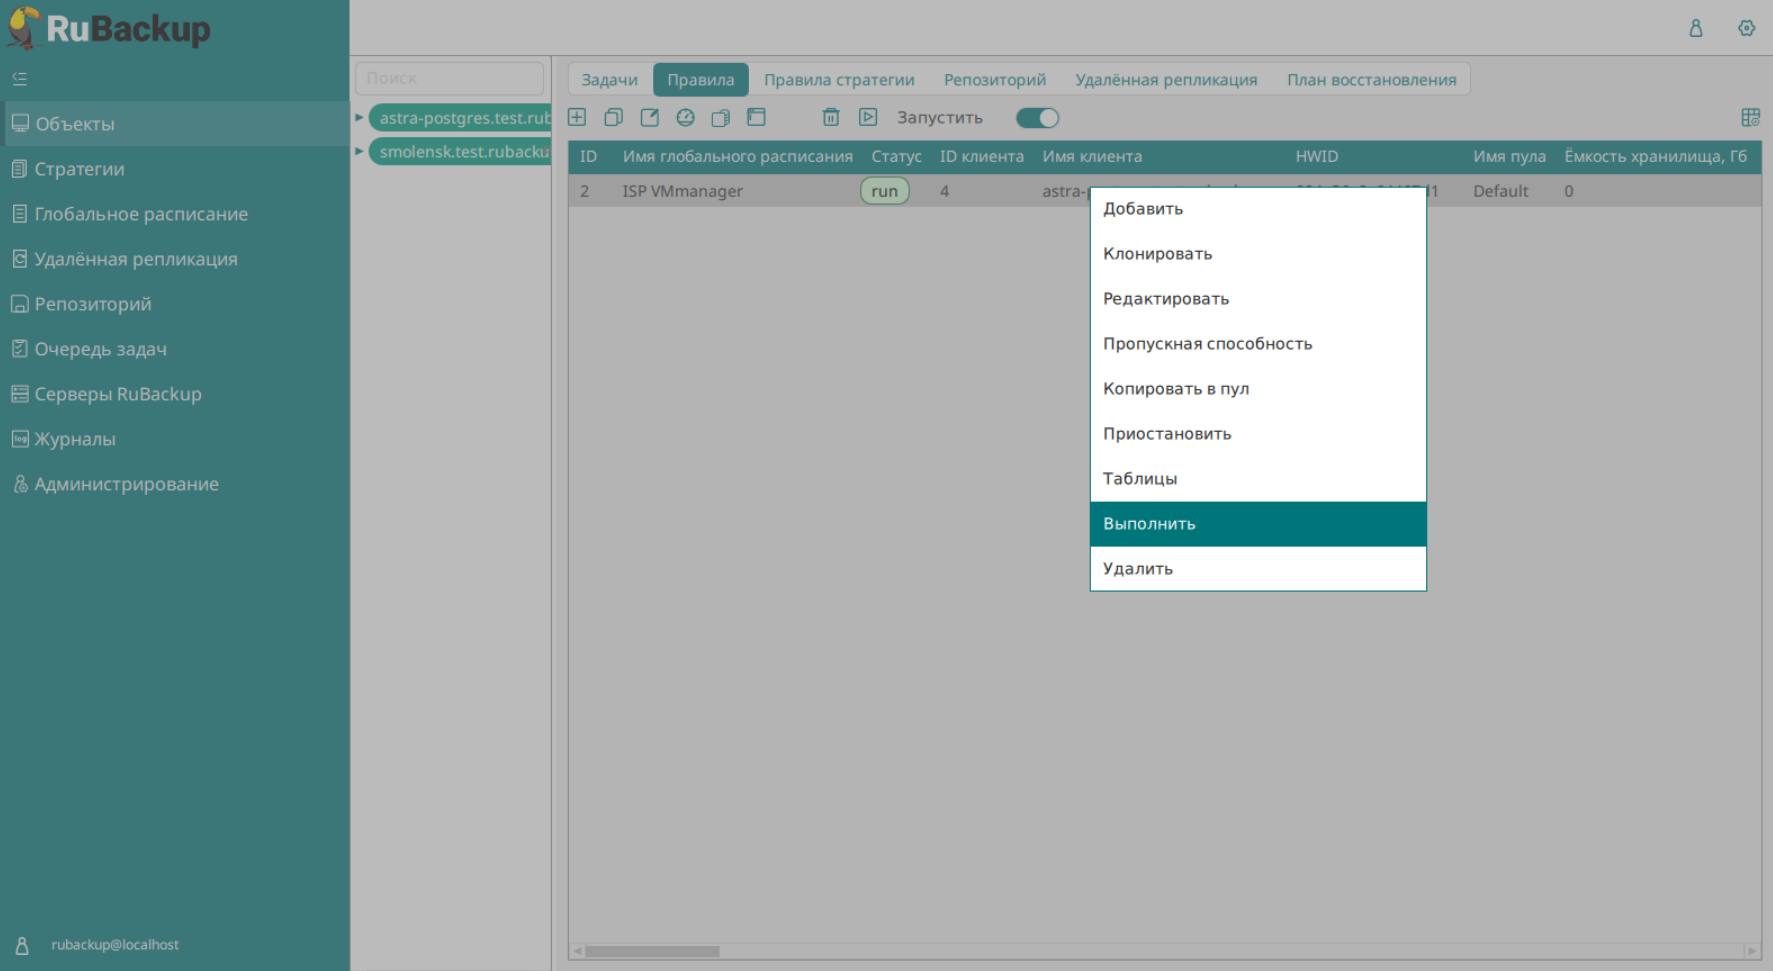Viewport: 1773px width, 971px height.
Task: Click the copy to pool icon
Action: click(720, 118)
